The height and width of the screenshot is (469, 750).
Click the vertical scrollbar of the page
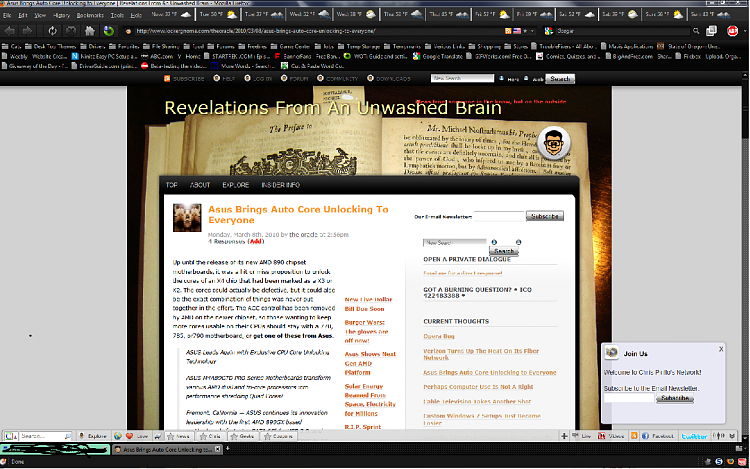(745, 256)
